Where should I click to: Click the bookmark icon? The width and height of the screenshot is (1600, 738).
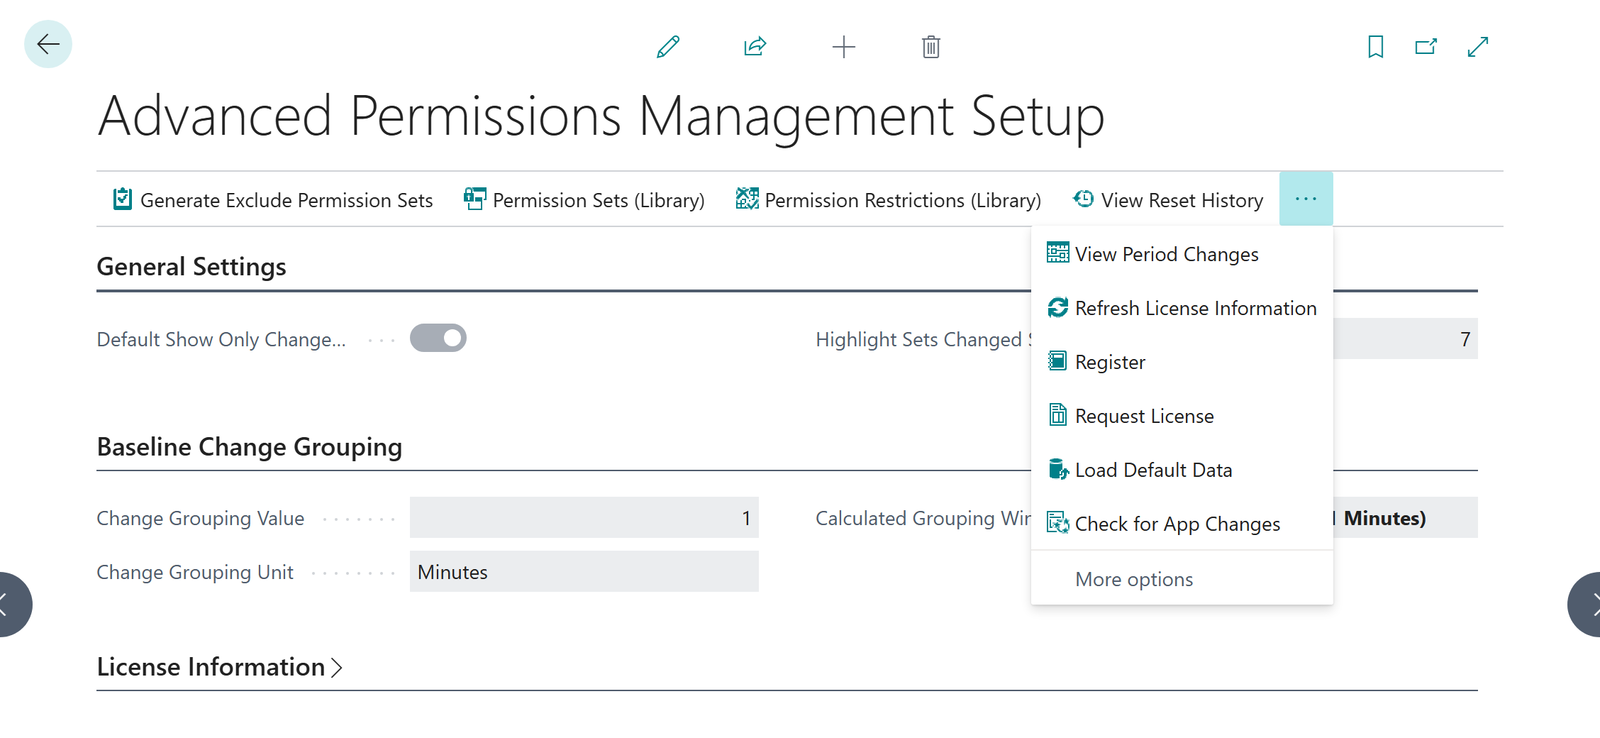[x=1376, y=47]
